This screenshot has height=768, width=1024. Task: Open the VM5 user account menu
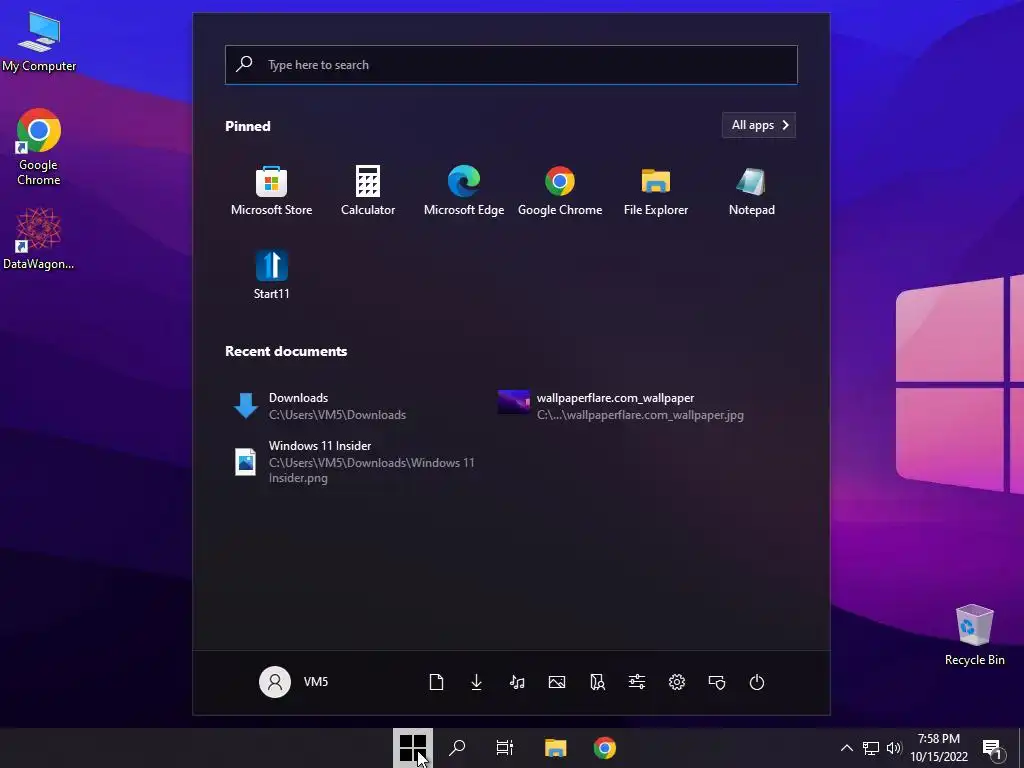point(294,682)
